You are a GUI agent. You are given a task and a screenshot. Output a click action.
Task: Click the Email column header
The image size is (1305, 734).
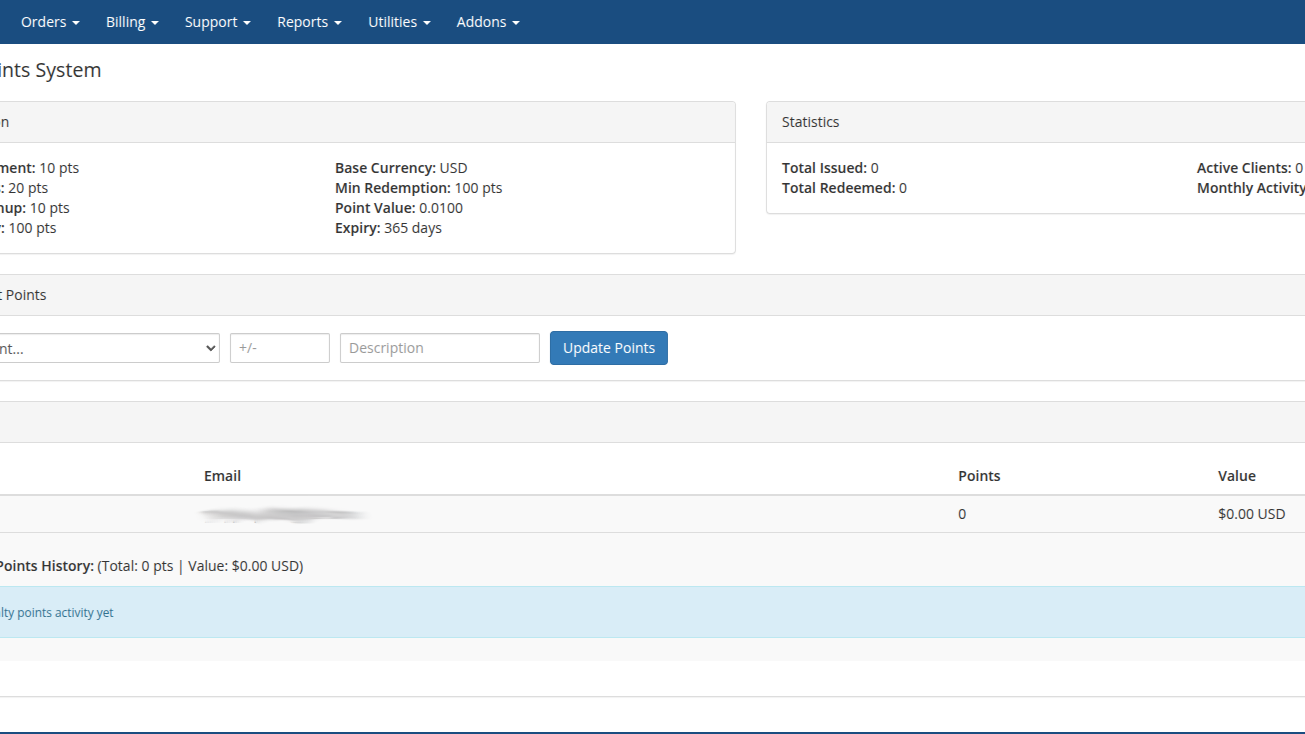222,476
